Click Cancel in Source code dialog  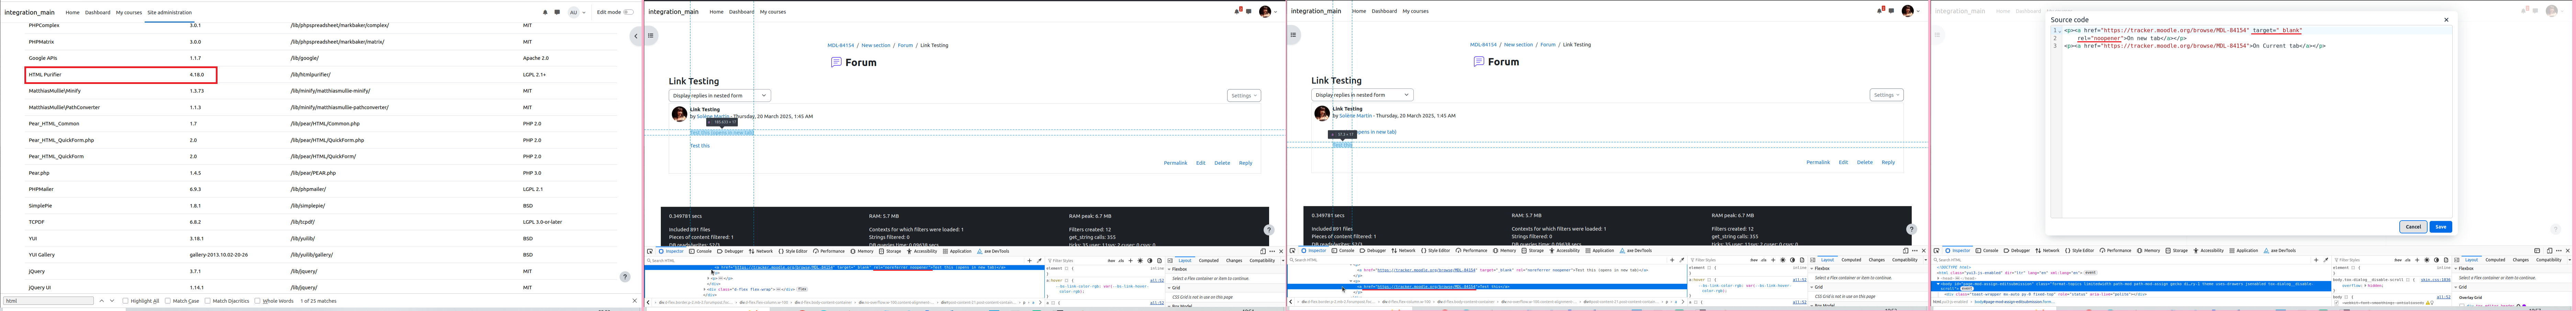coord(2413,227)
